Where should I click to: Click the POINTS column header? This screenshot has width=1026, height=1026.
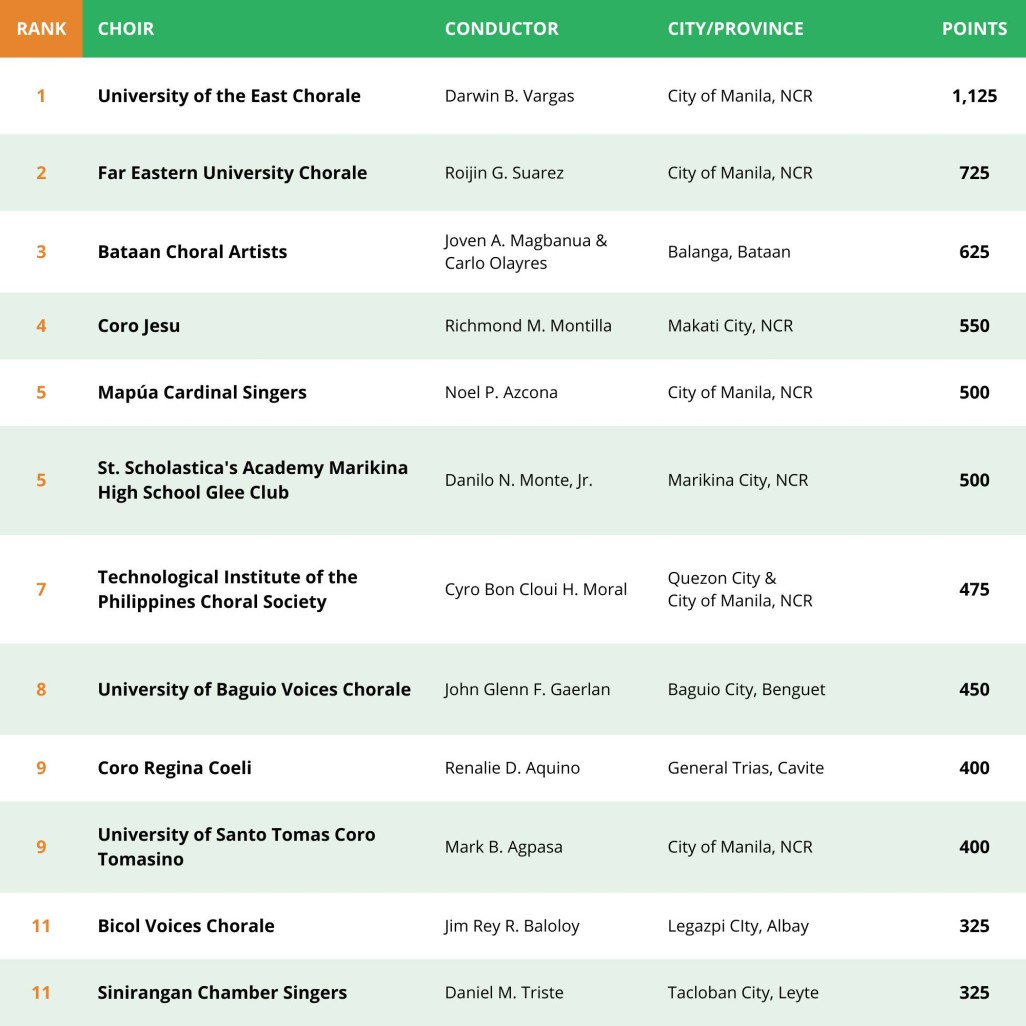click(973, 29)
